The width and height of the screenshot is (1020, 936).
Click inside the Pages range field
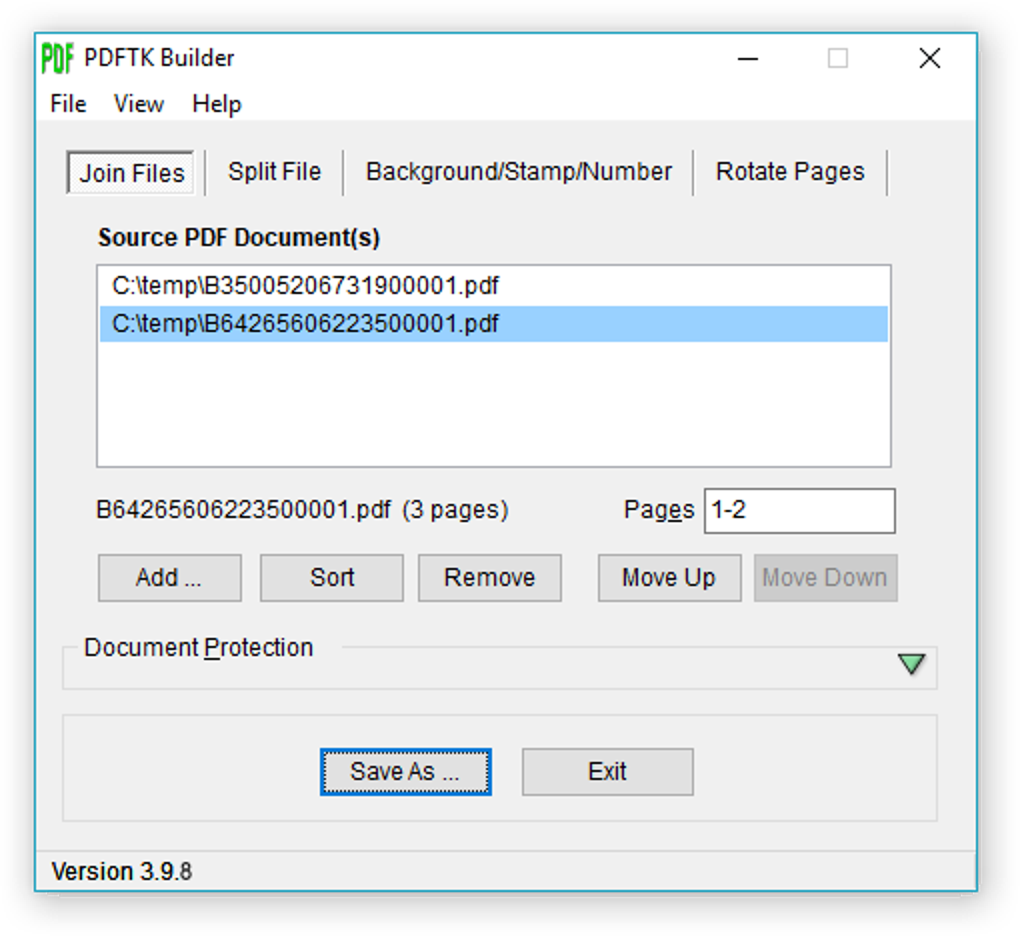click(798, 510)
